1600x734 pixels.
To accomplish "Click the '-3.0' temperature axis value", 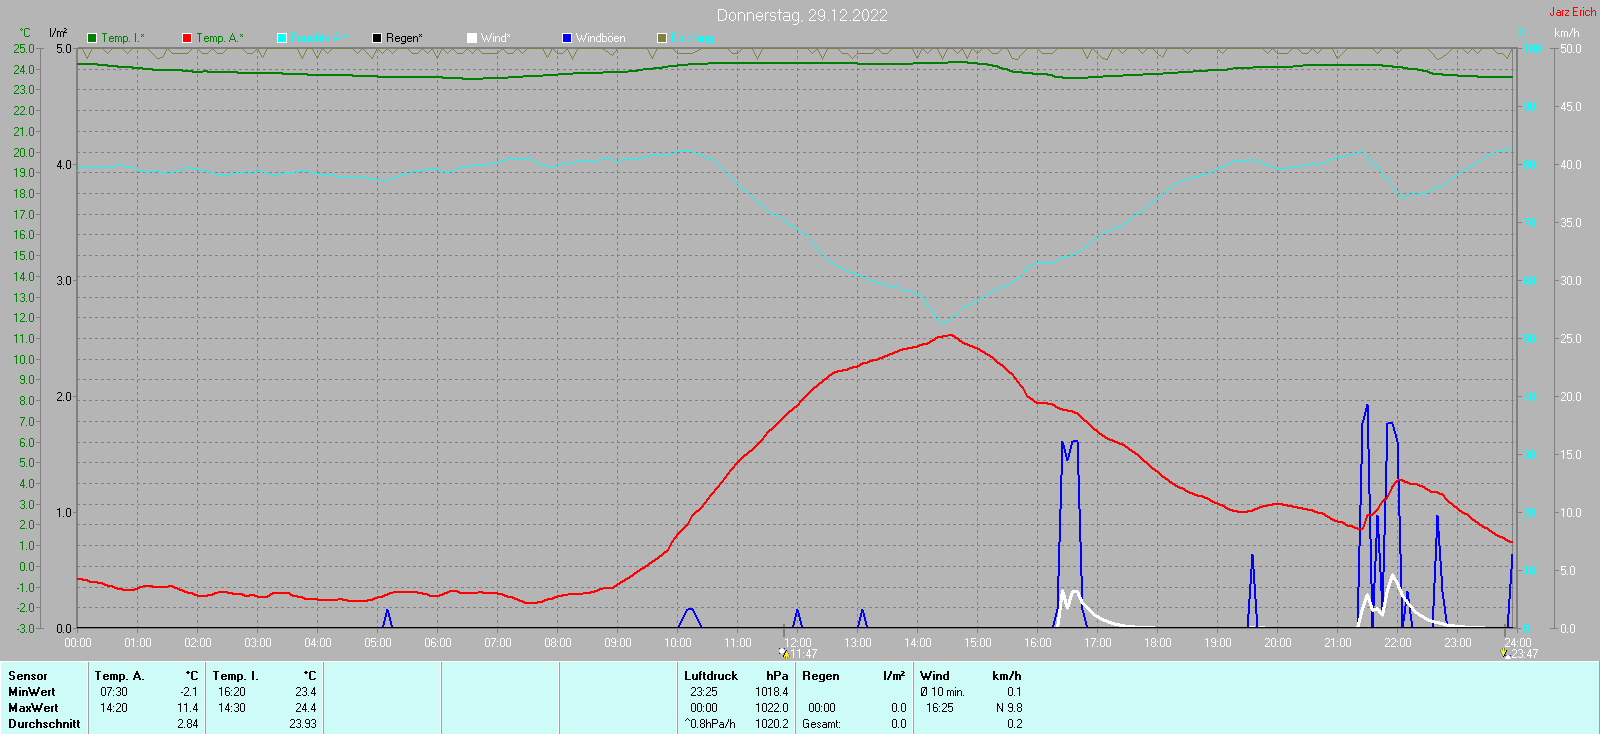I will pos(25,629).
